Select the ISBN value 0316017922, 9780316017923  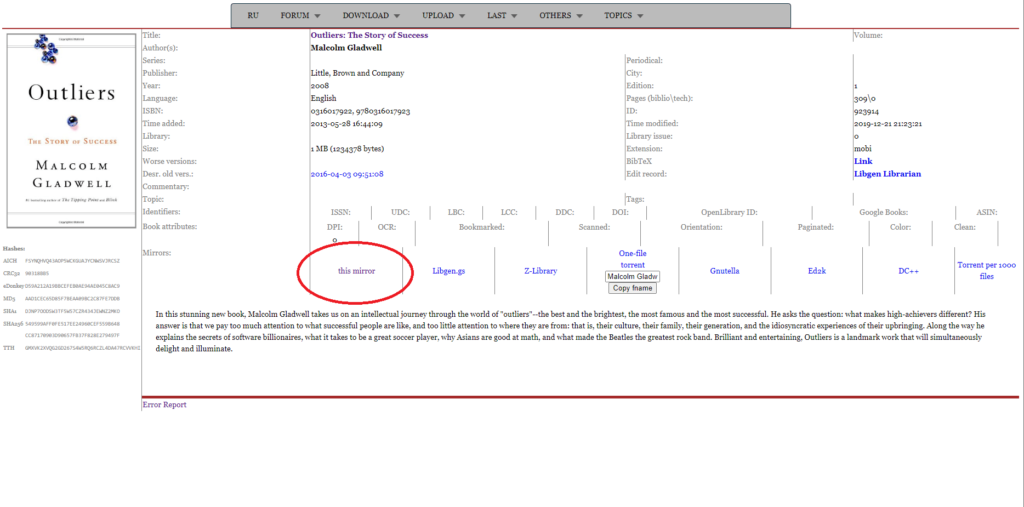[x=360, y=111]
